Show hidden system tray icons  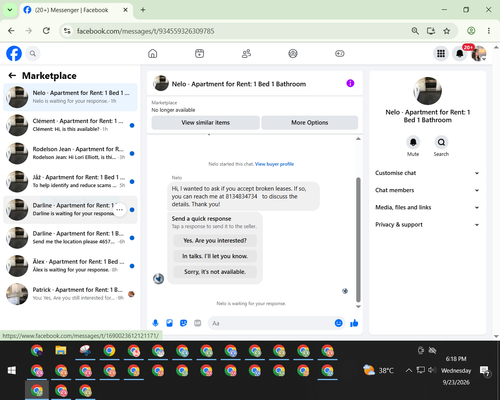tap(409, 370)
